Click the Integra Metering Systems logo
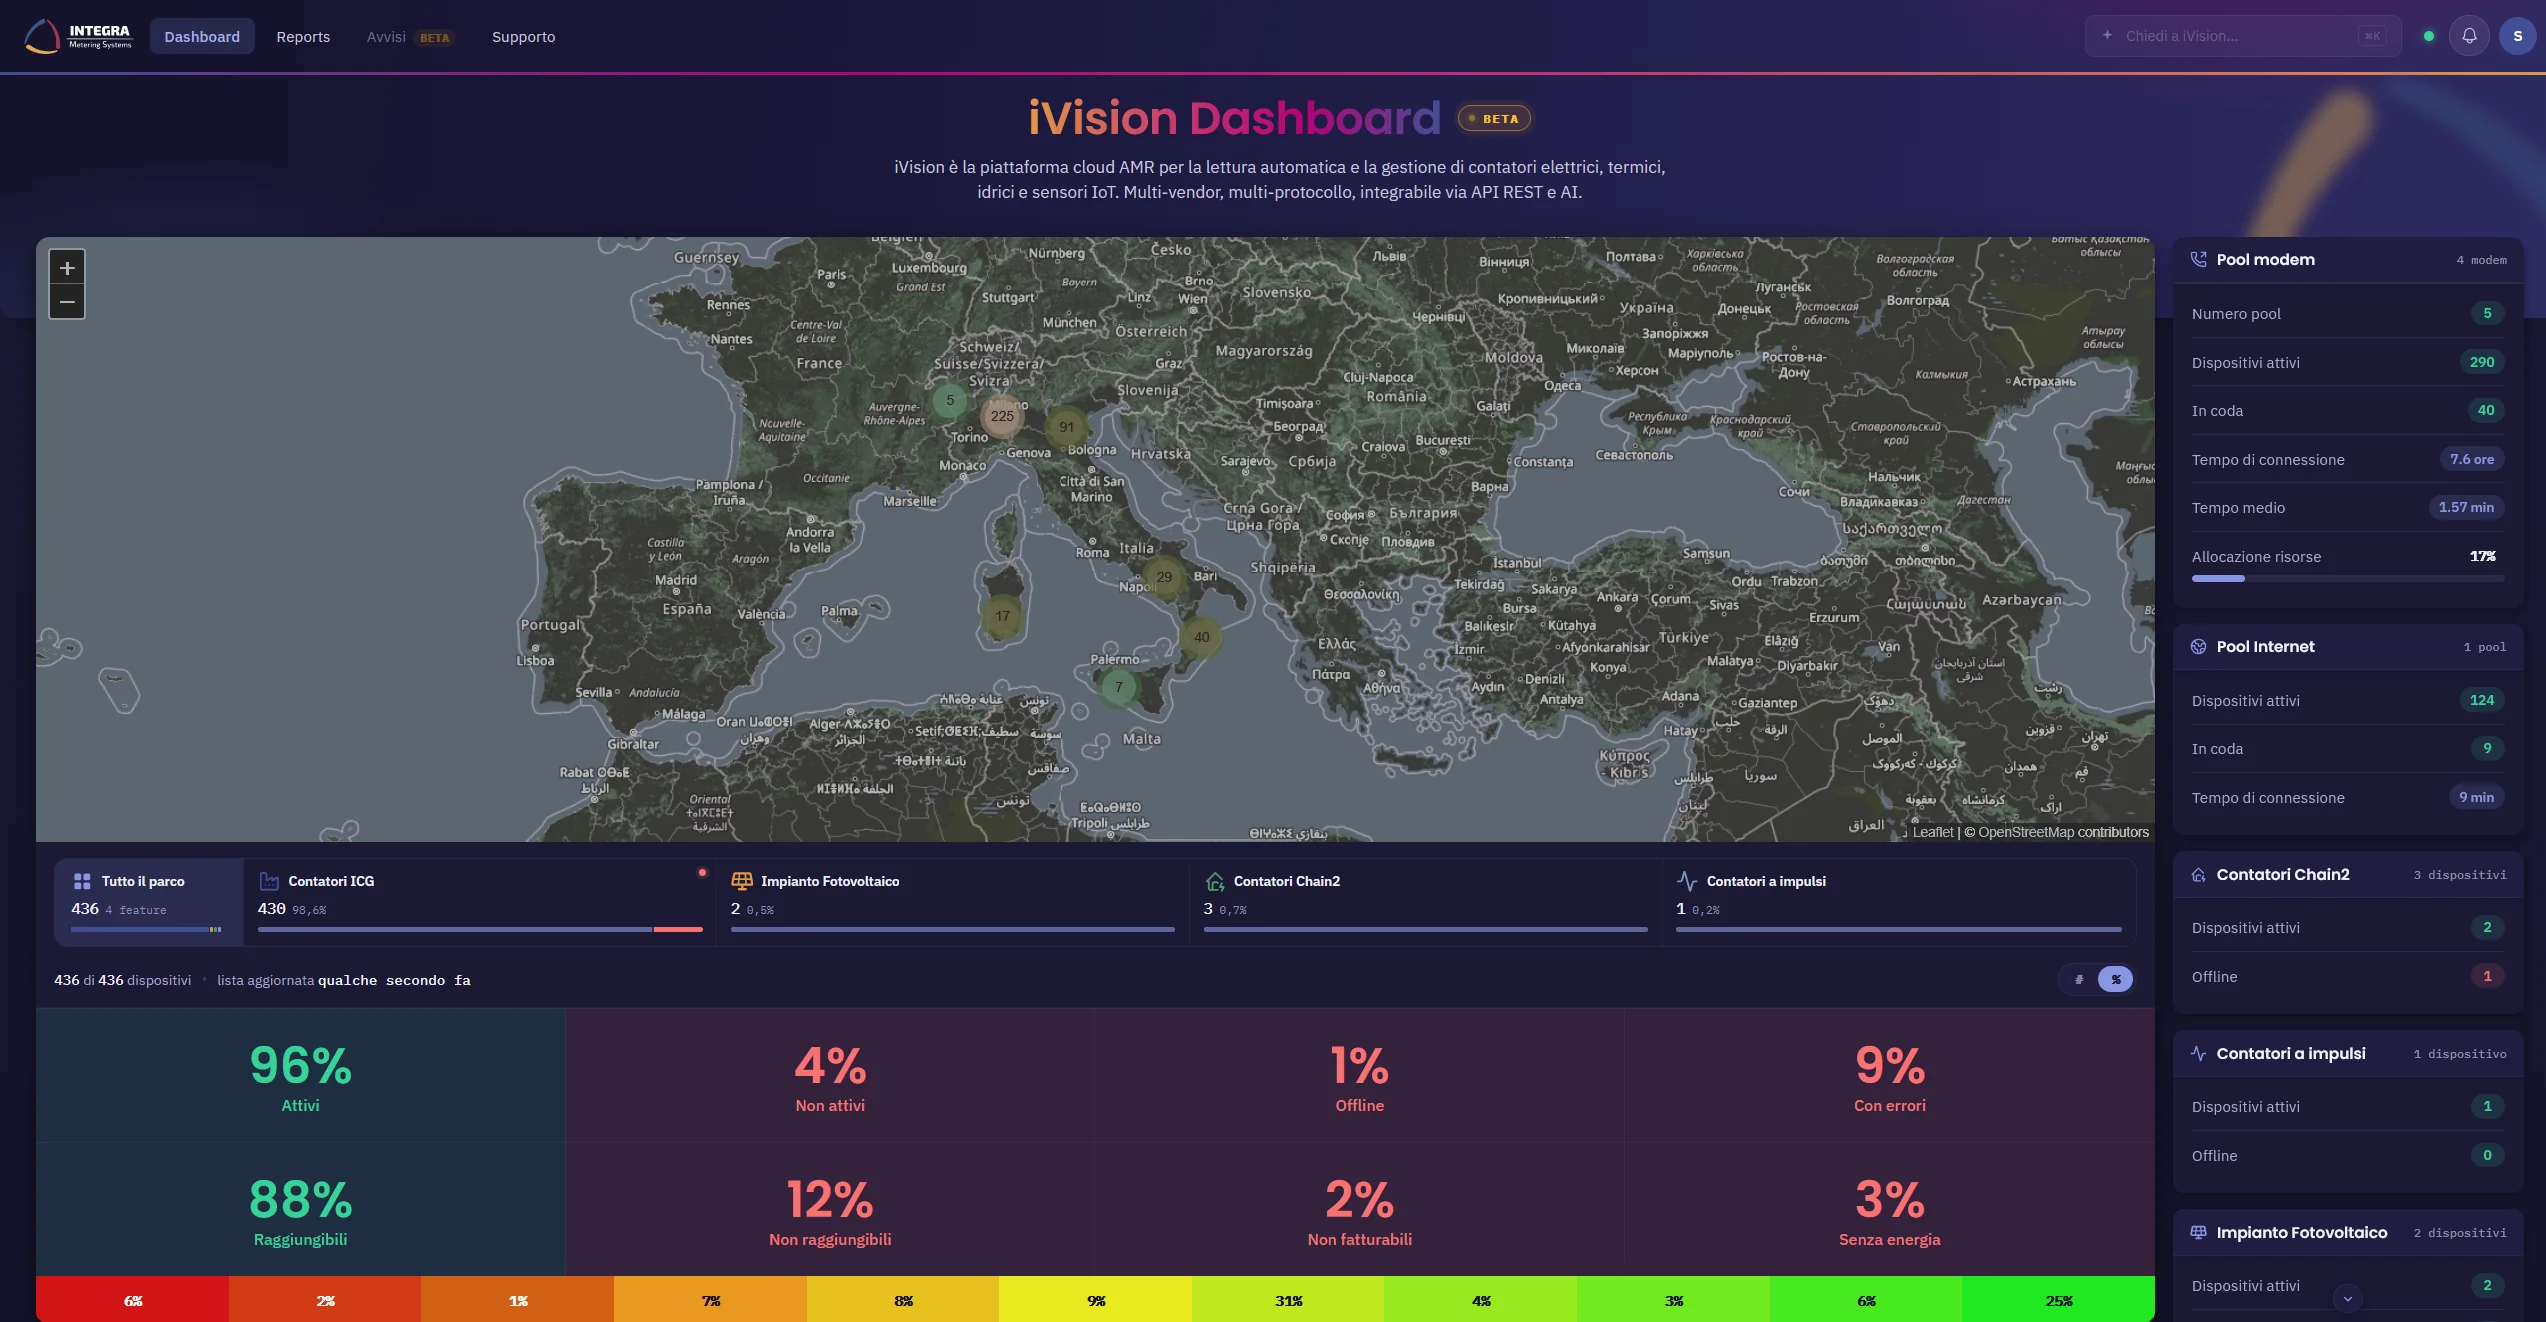Screen dimensions: 2546x1322 [78, 36]
